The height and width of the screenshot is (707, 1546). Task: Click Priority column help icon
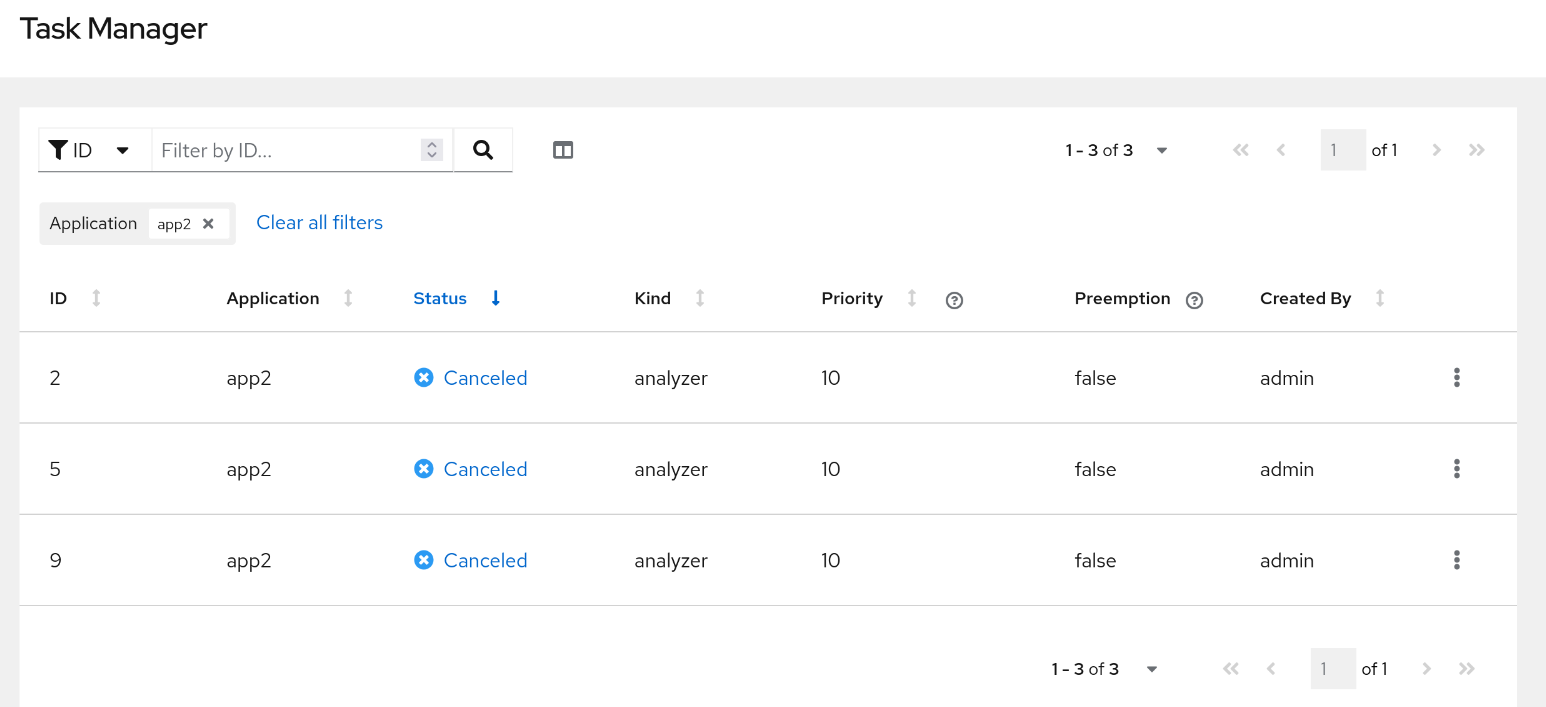(954, 300)
